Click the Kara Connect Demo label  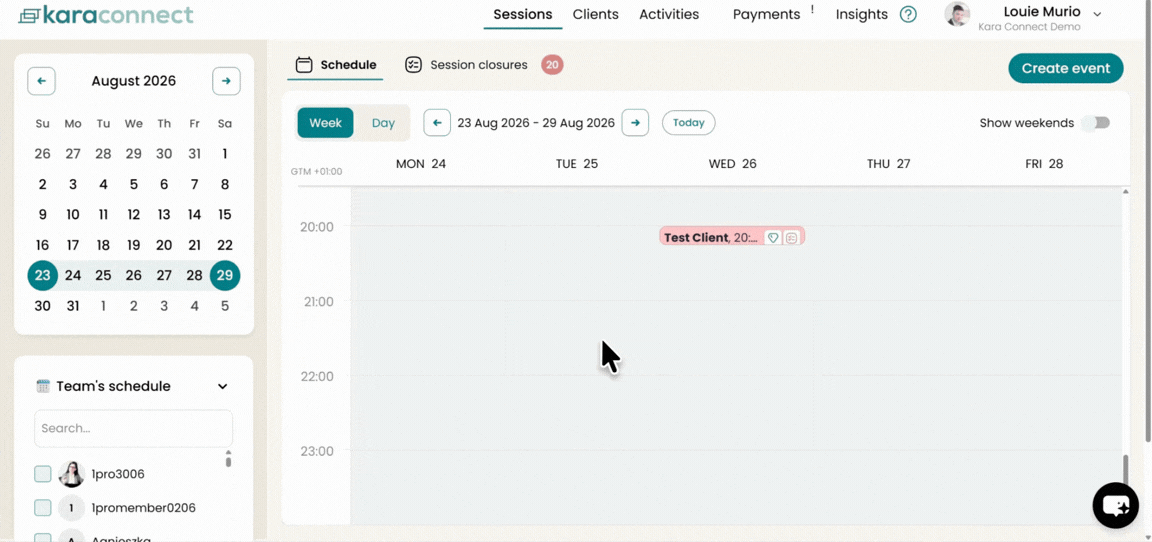(x=1029, y=27)
